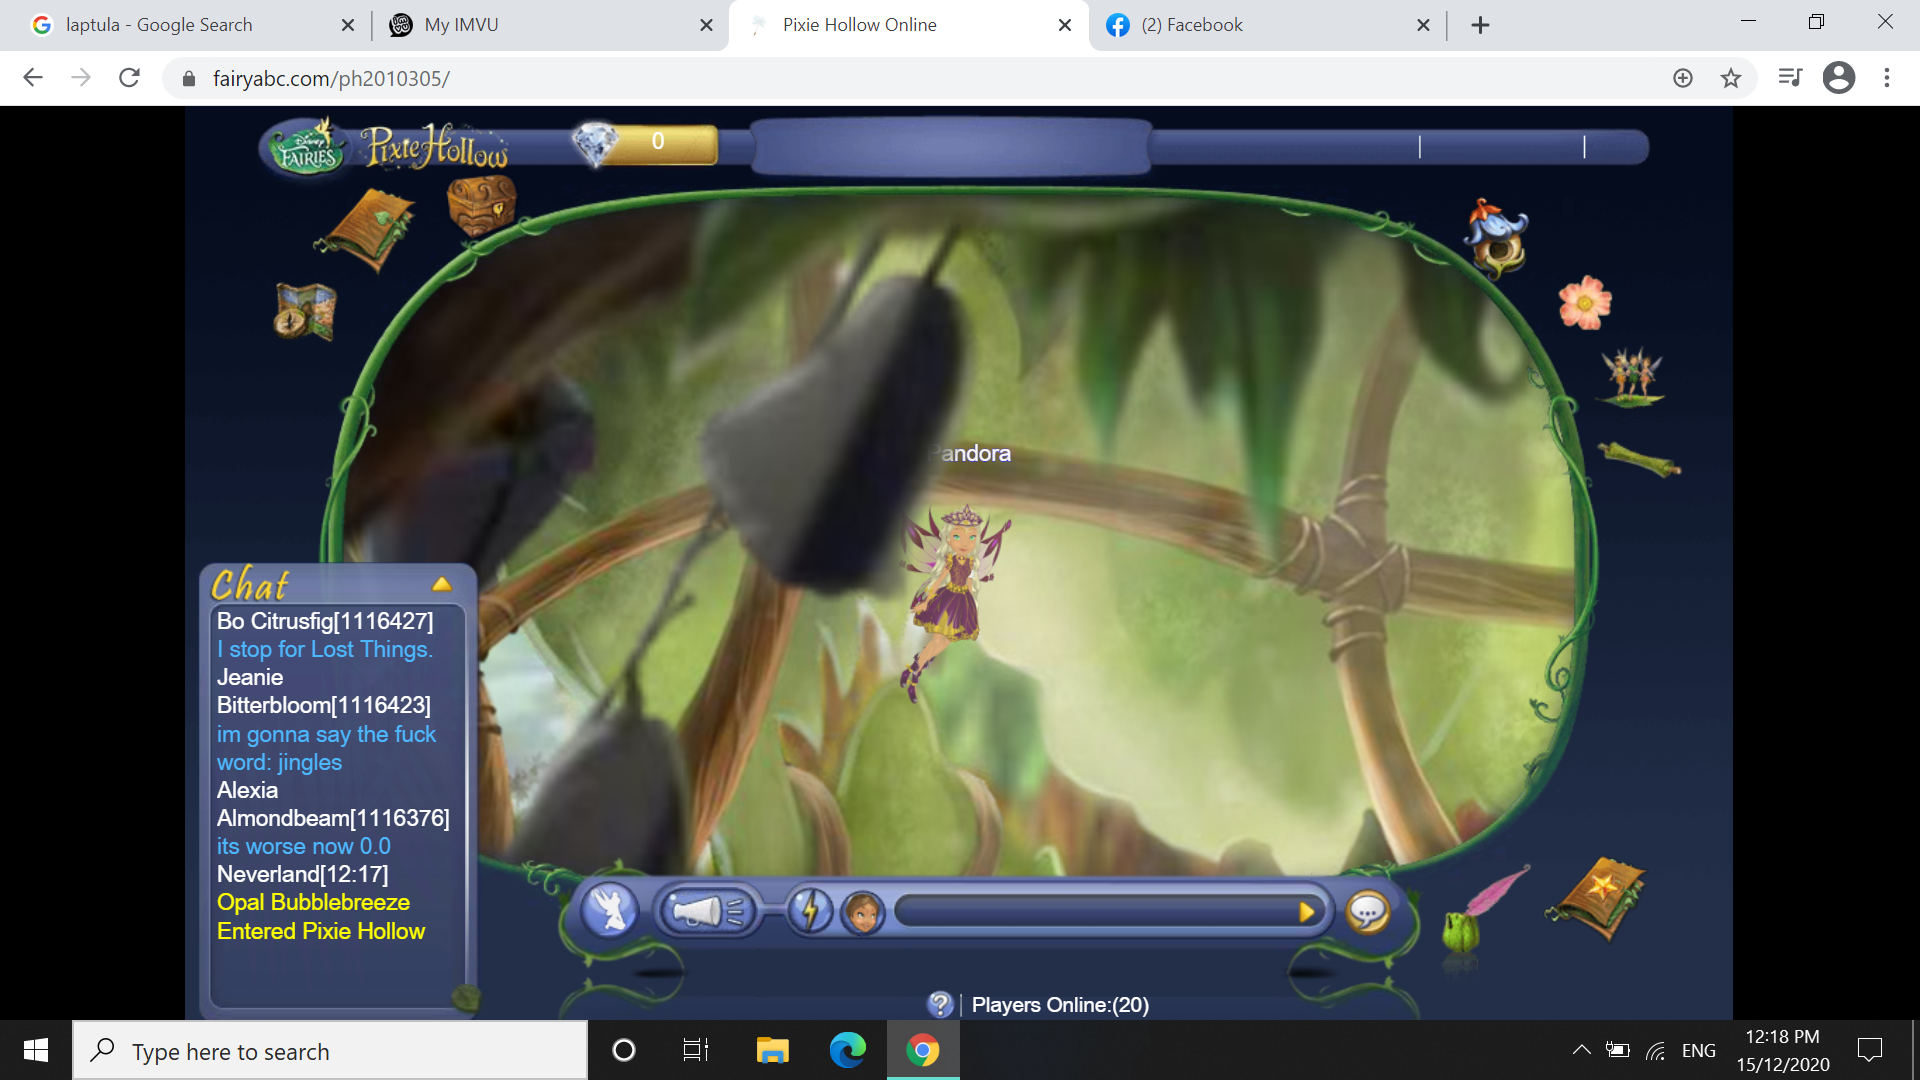The width and height of the screenshot is (1920, 1080).
Task: Click the diamond balance counter
Action: tap(640, 142)
